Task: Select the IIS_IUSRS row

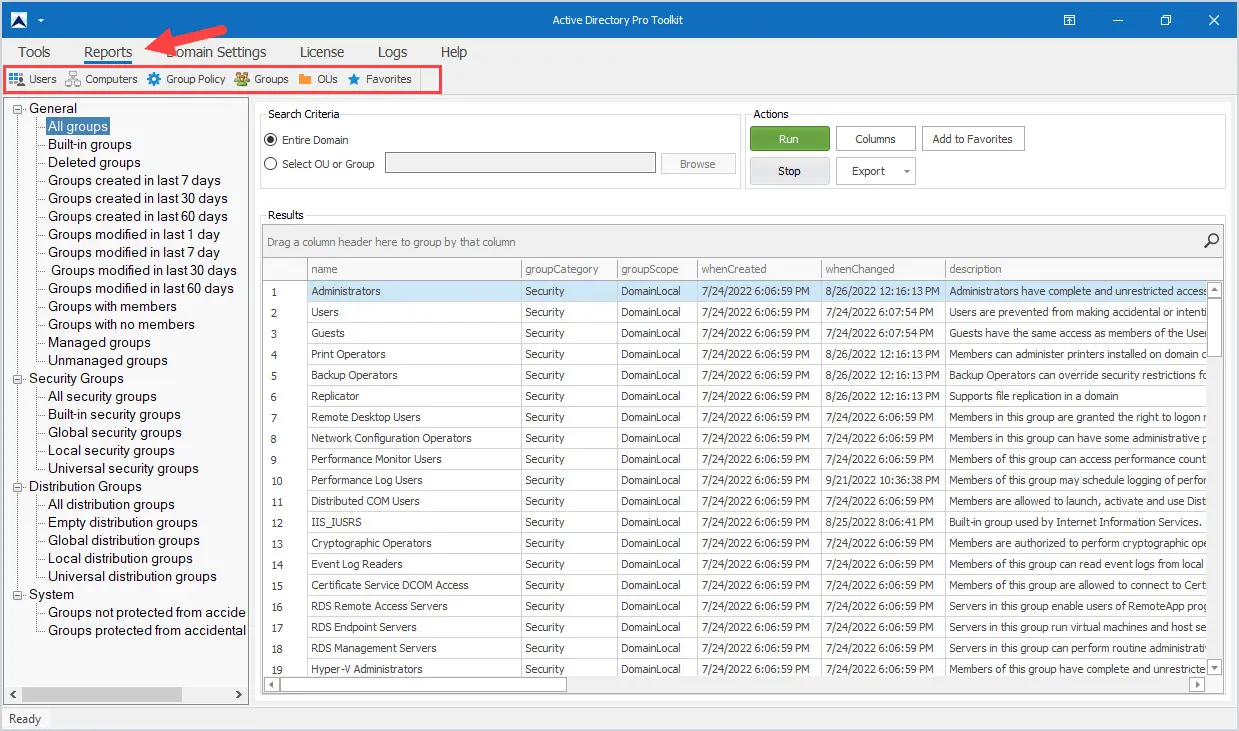Action: coord(735,522)
